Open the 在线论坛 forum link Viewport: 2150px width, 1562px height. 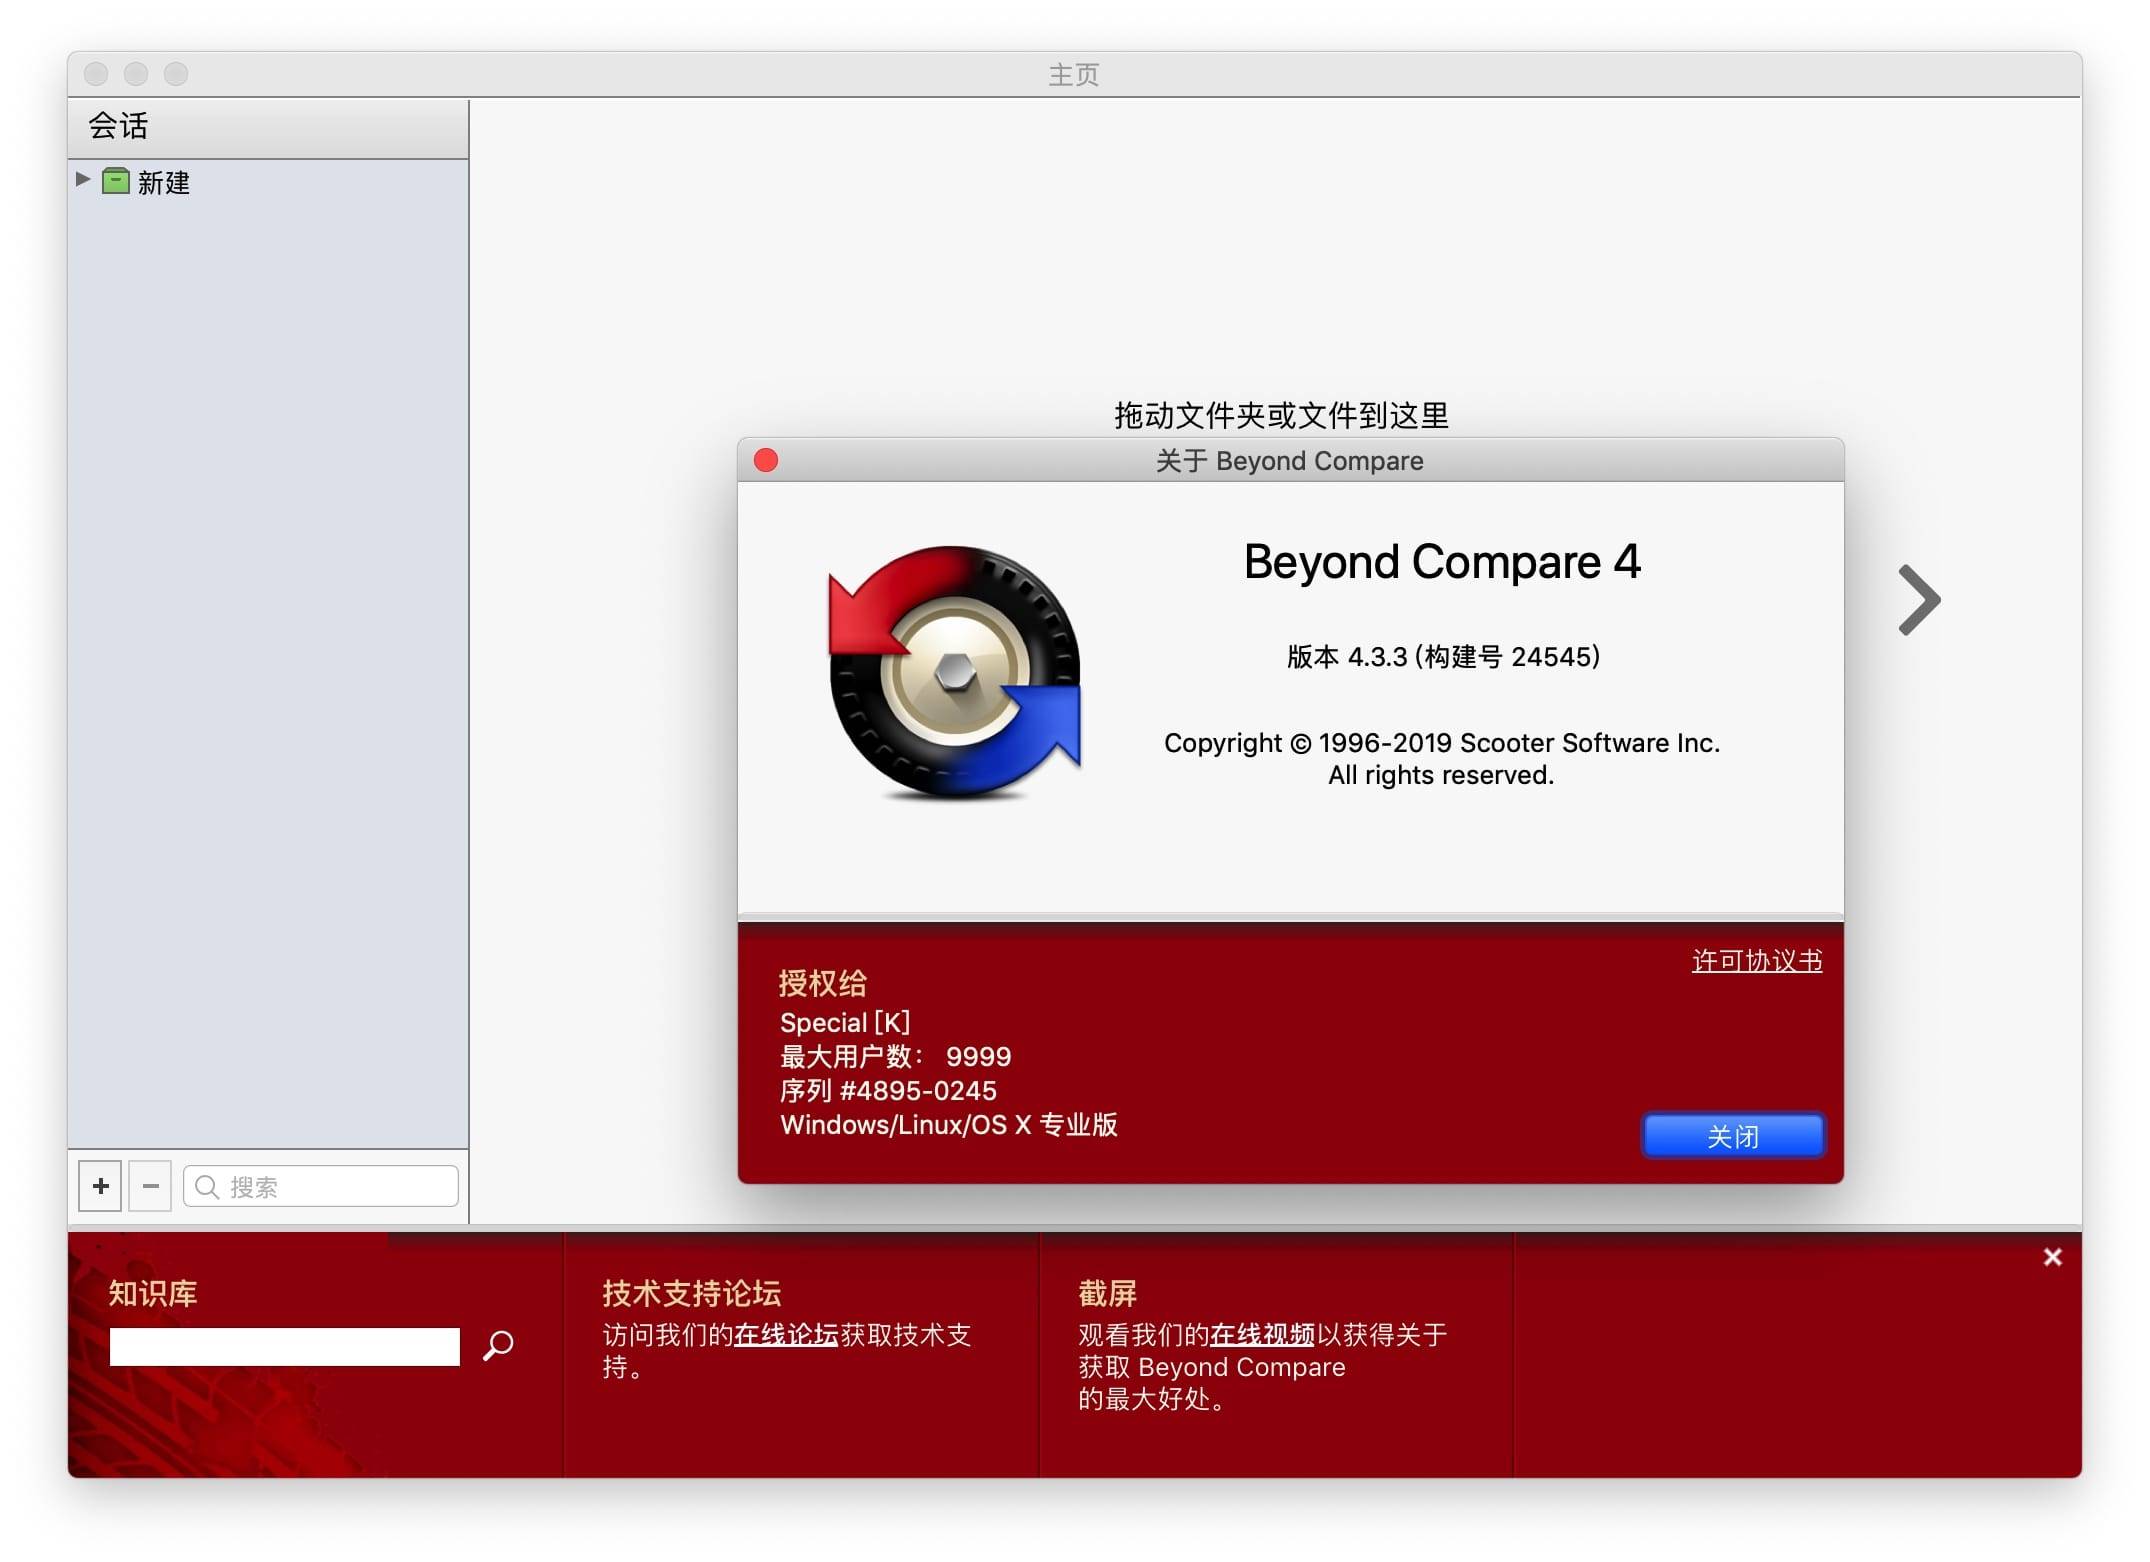coord(786,1335)
